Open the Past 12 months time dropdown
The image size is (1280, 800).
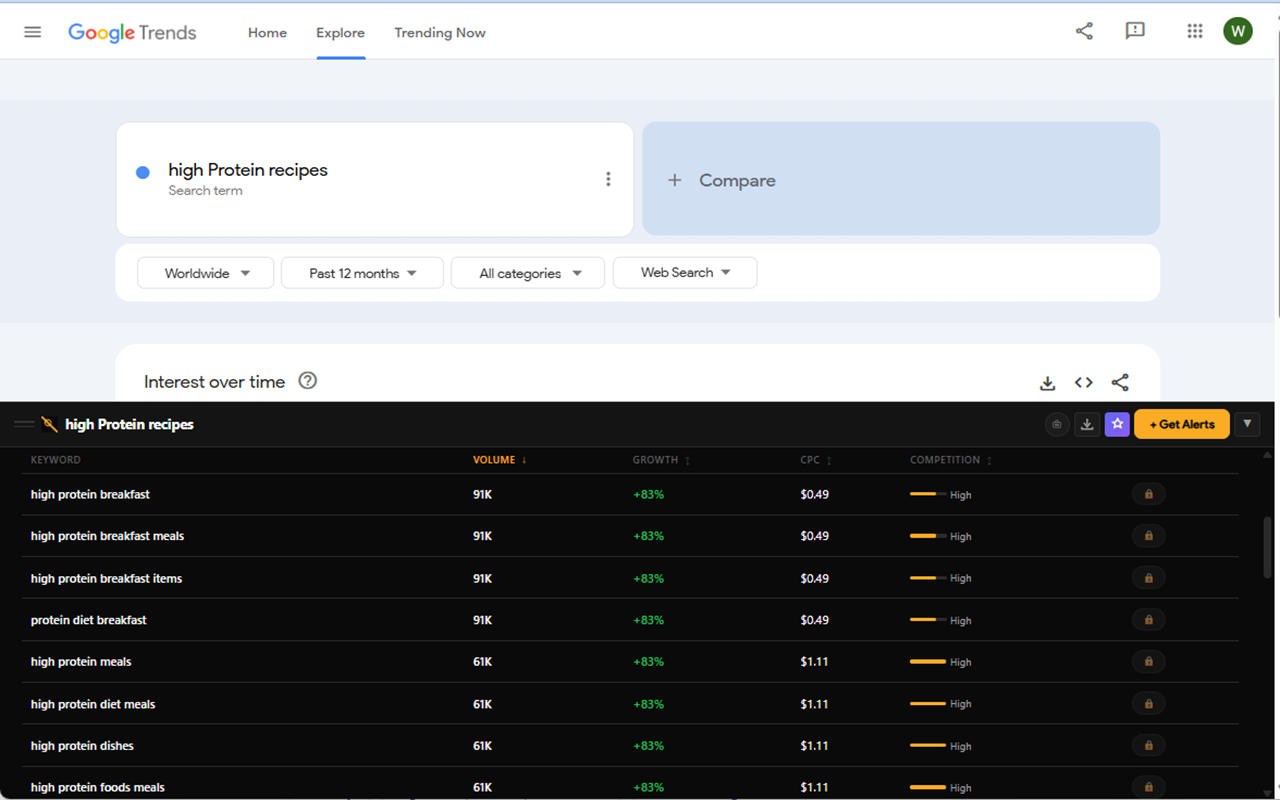(x=362, y=273)
